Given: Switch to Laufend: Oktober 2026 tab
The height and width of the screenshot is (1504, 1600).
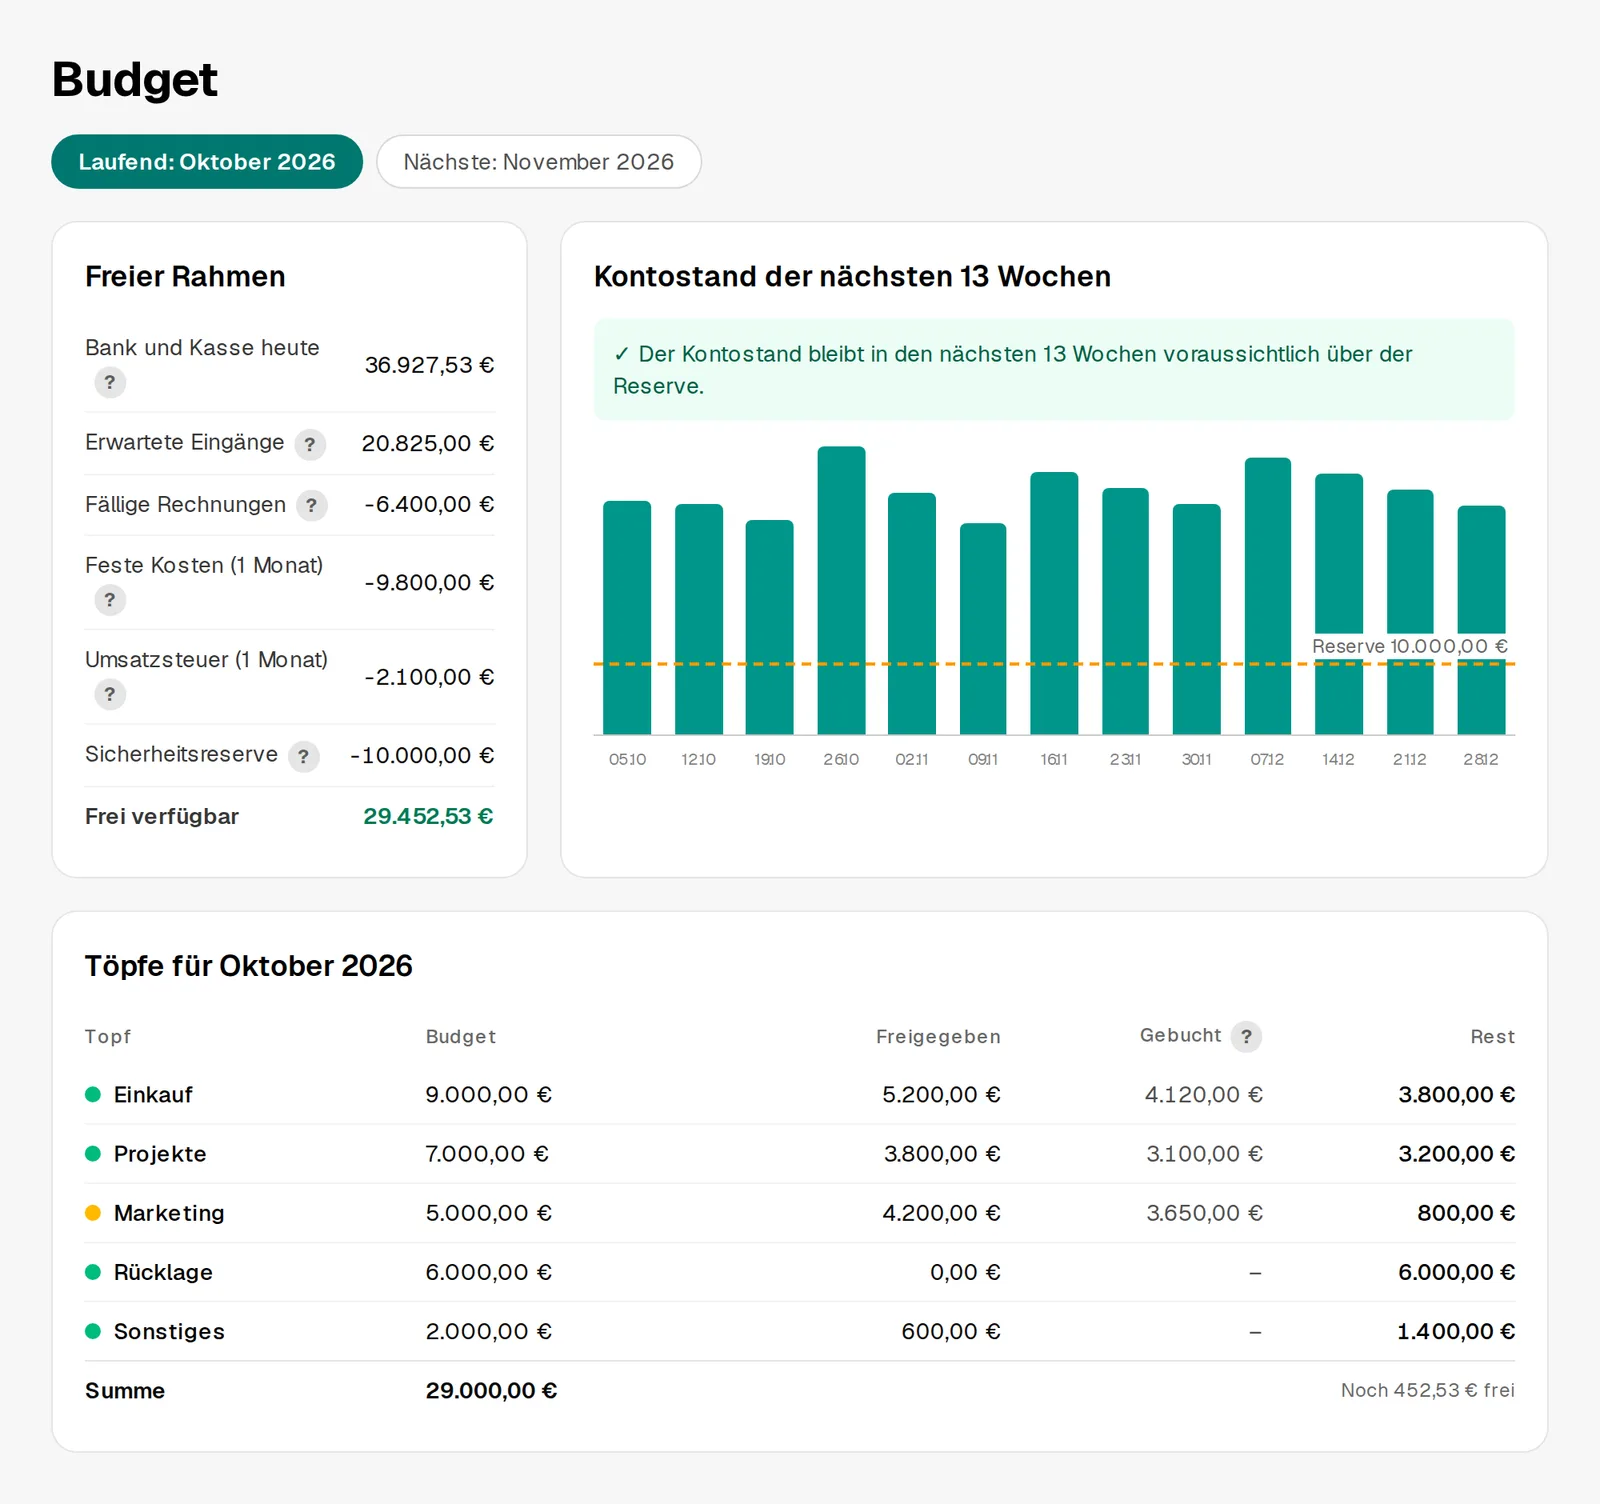Looking at the screenshot, I should click(207, 162).
